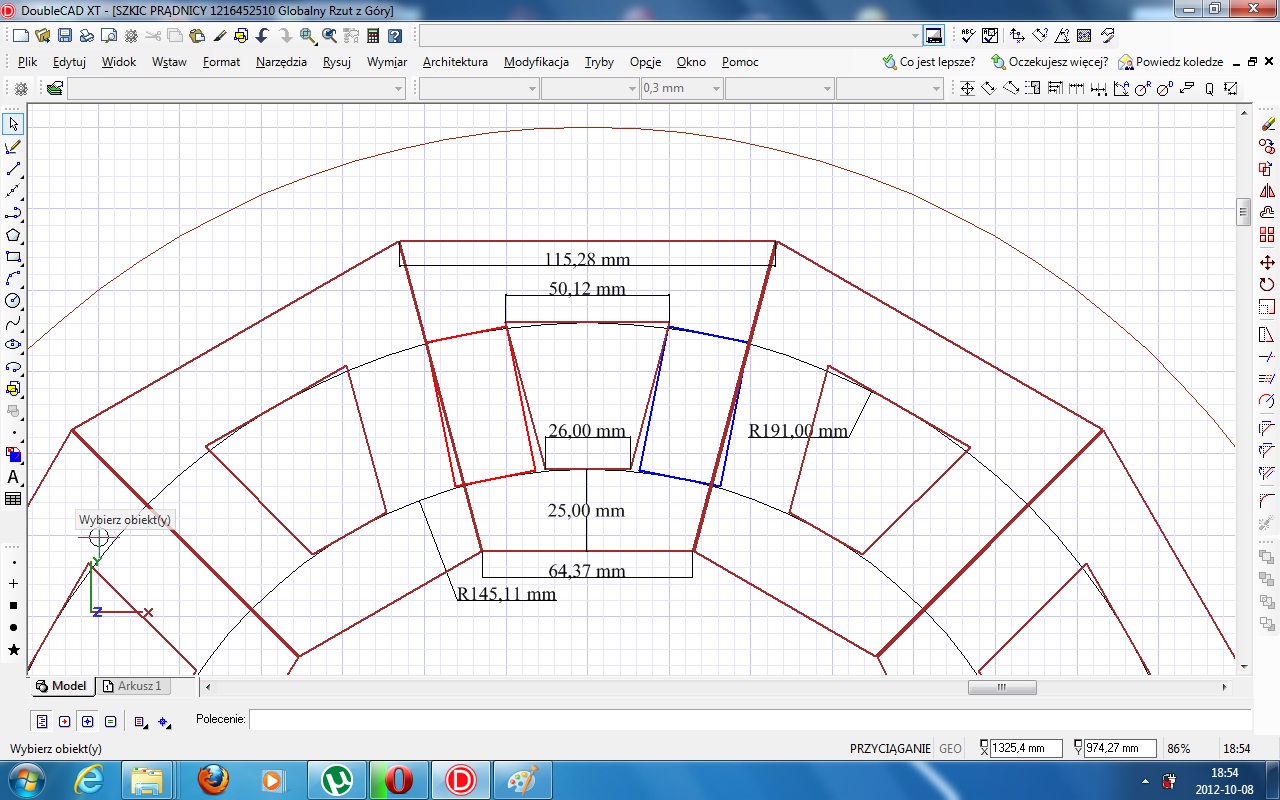Viewport: 1280px width, 800px height.
Task: Open the 0,3 mm line width dropdown
Action: (716, 89)
